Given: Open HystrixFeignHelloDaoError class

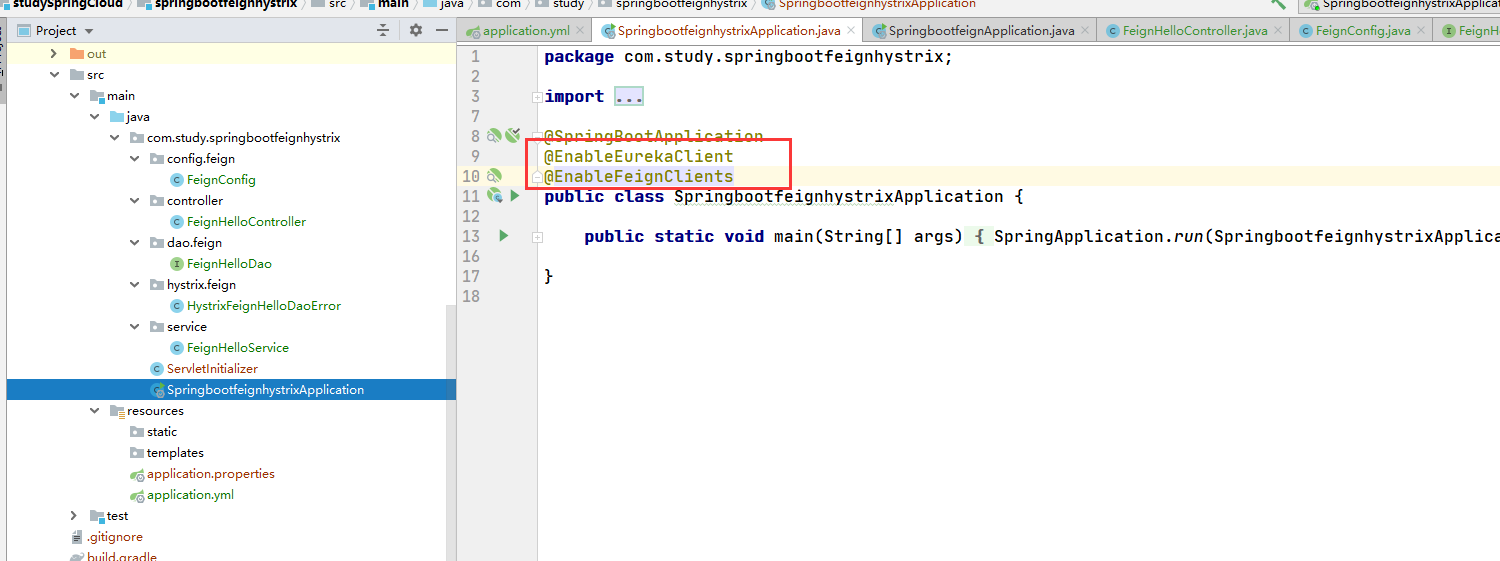Looking at the screenshot, I should point(264,306).
